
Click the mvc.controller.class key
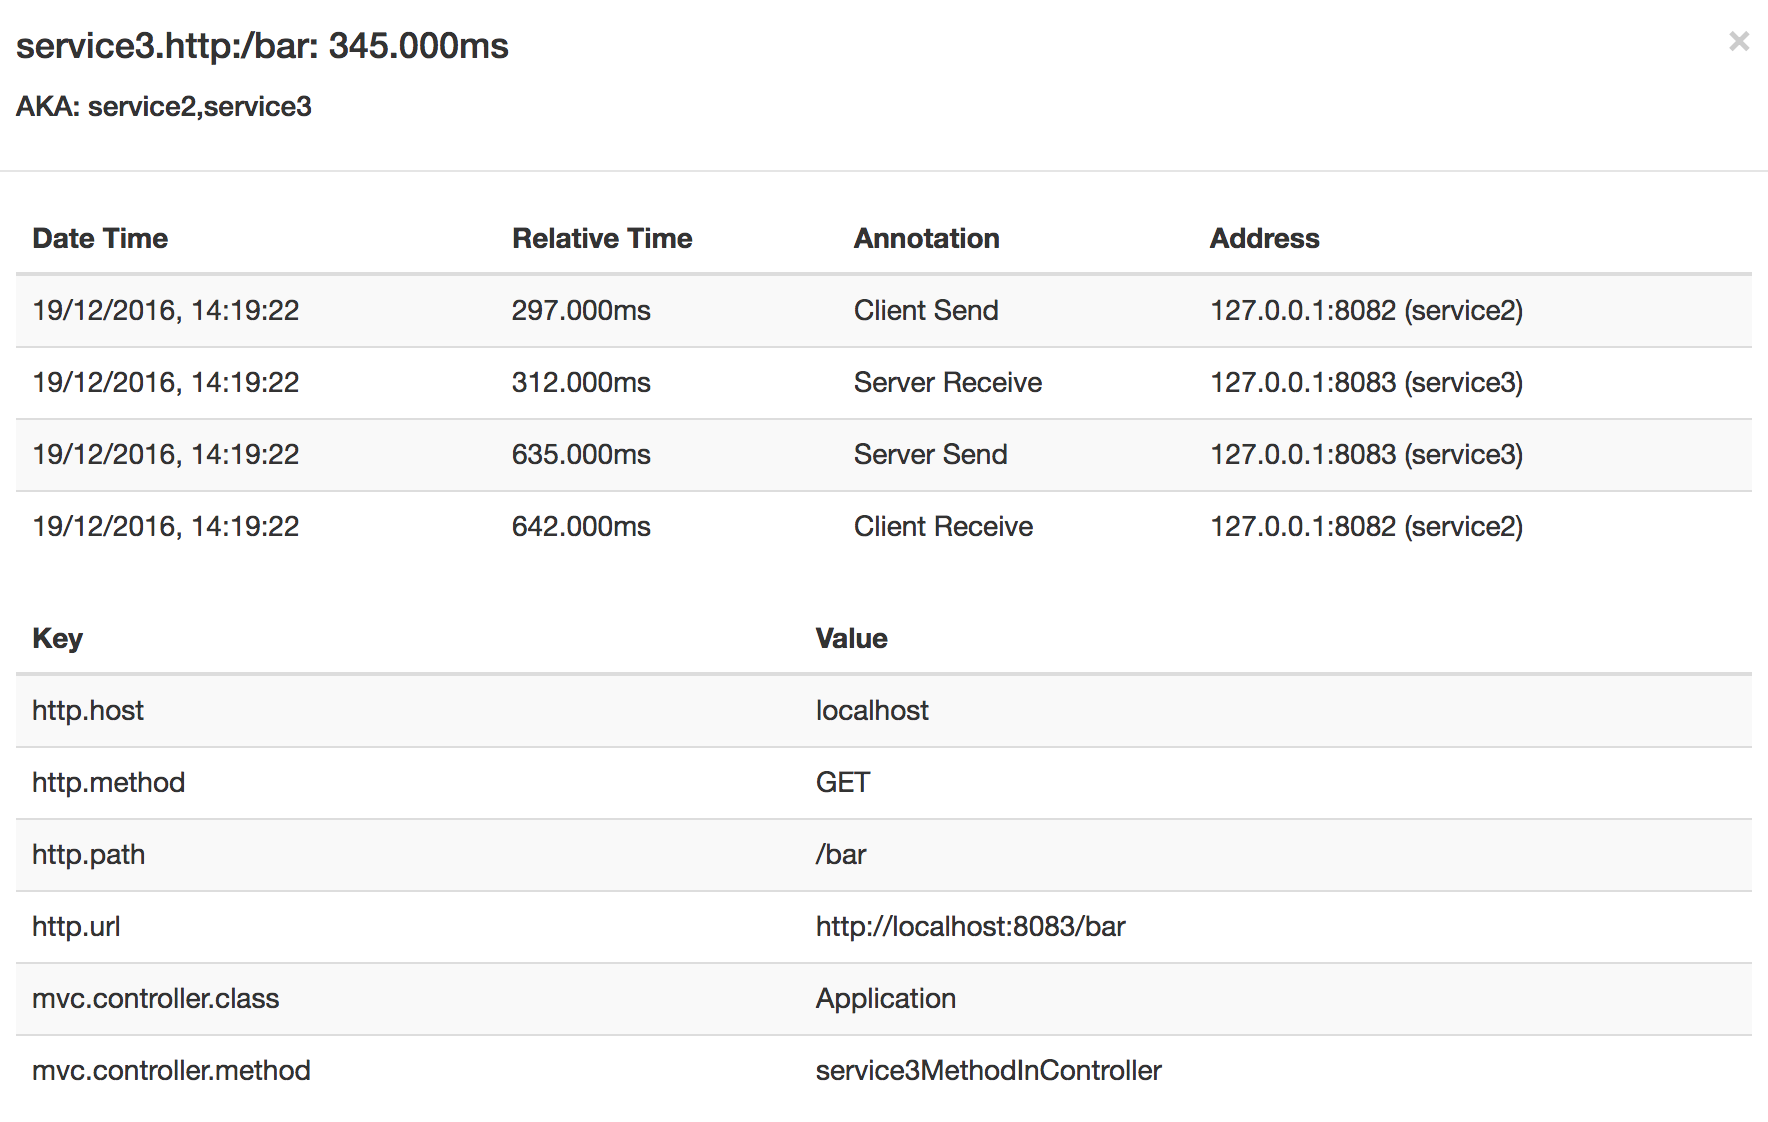click(x=155, y=998)
